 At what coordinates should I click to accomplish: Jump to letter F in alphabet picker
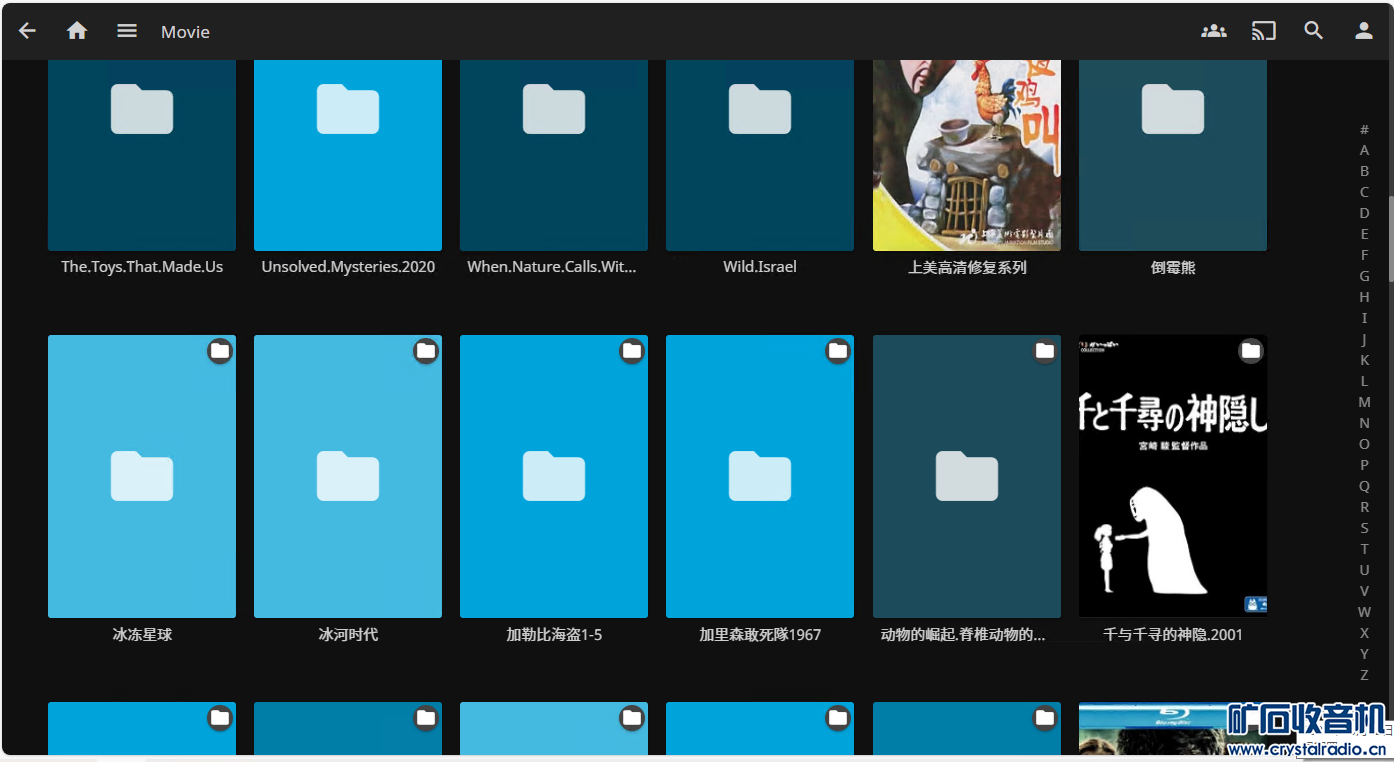click(1364, 255)
